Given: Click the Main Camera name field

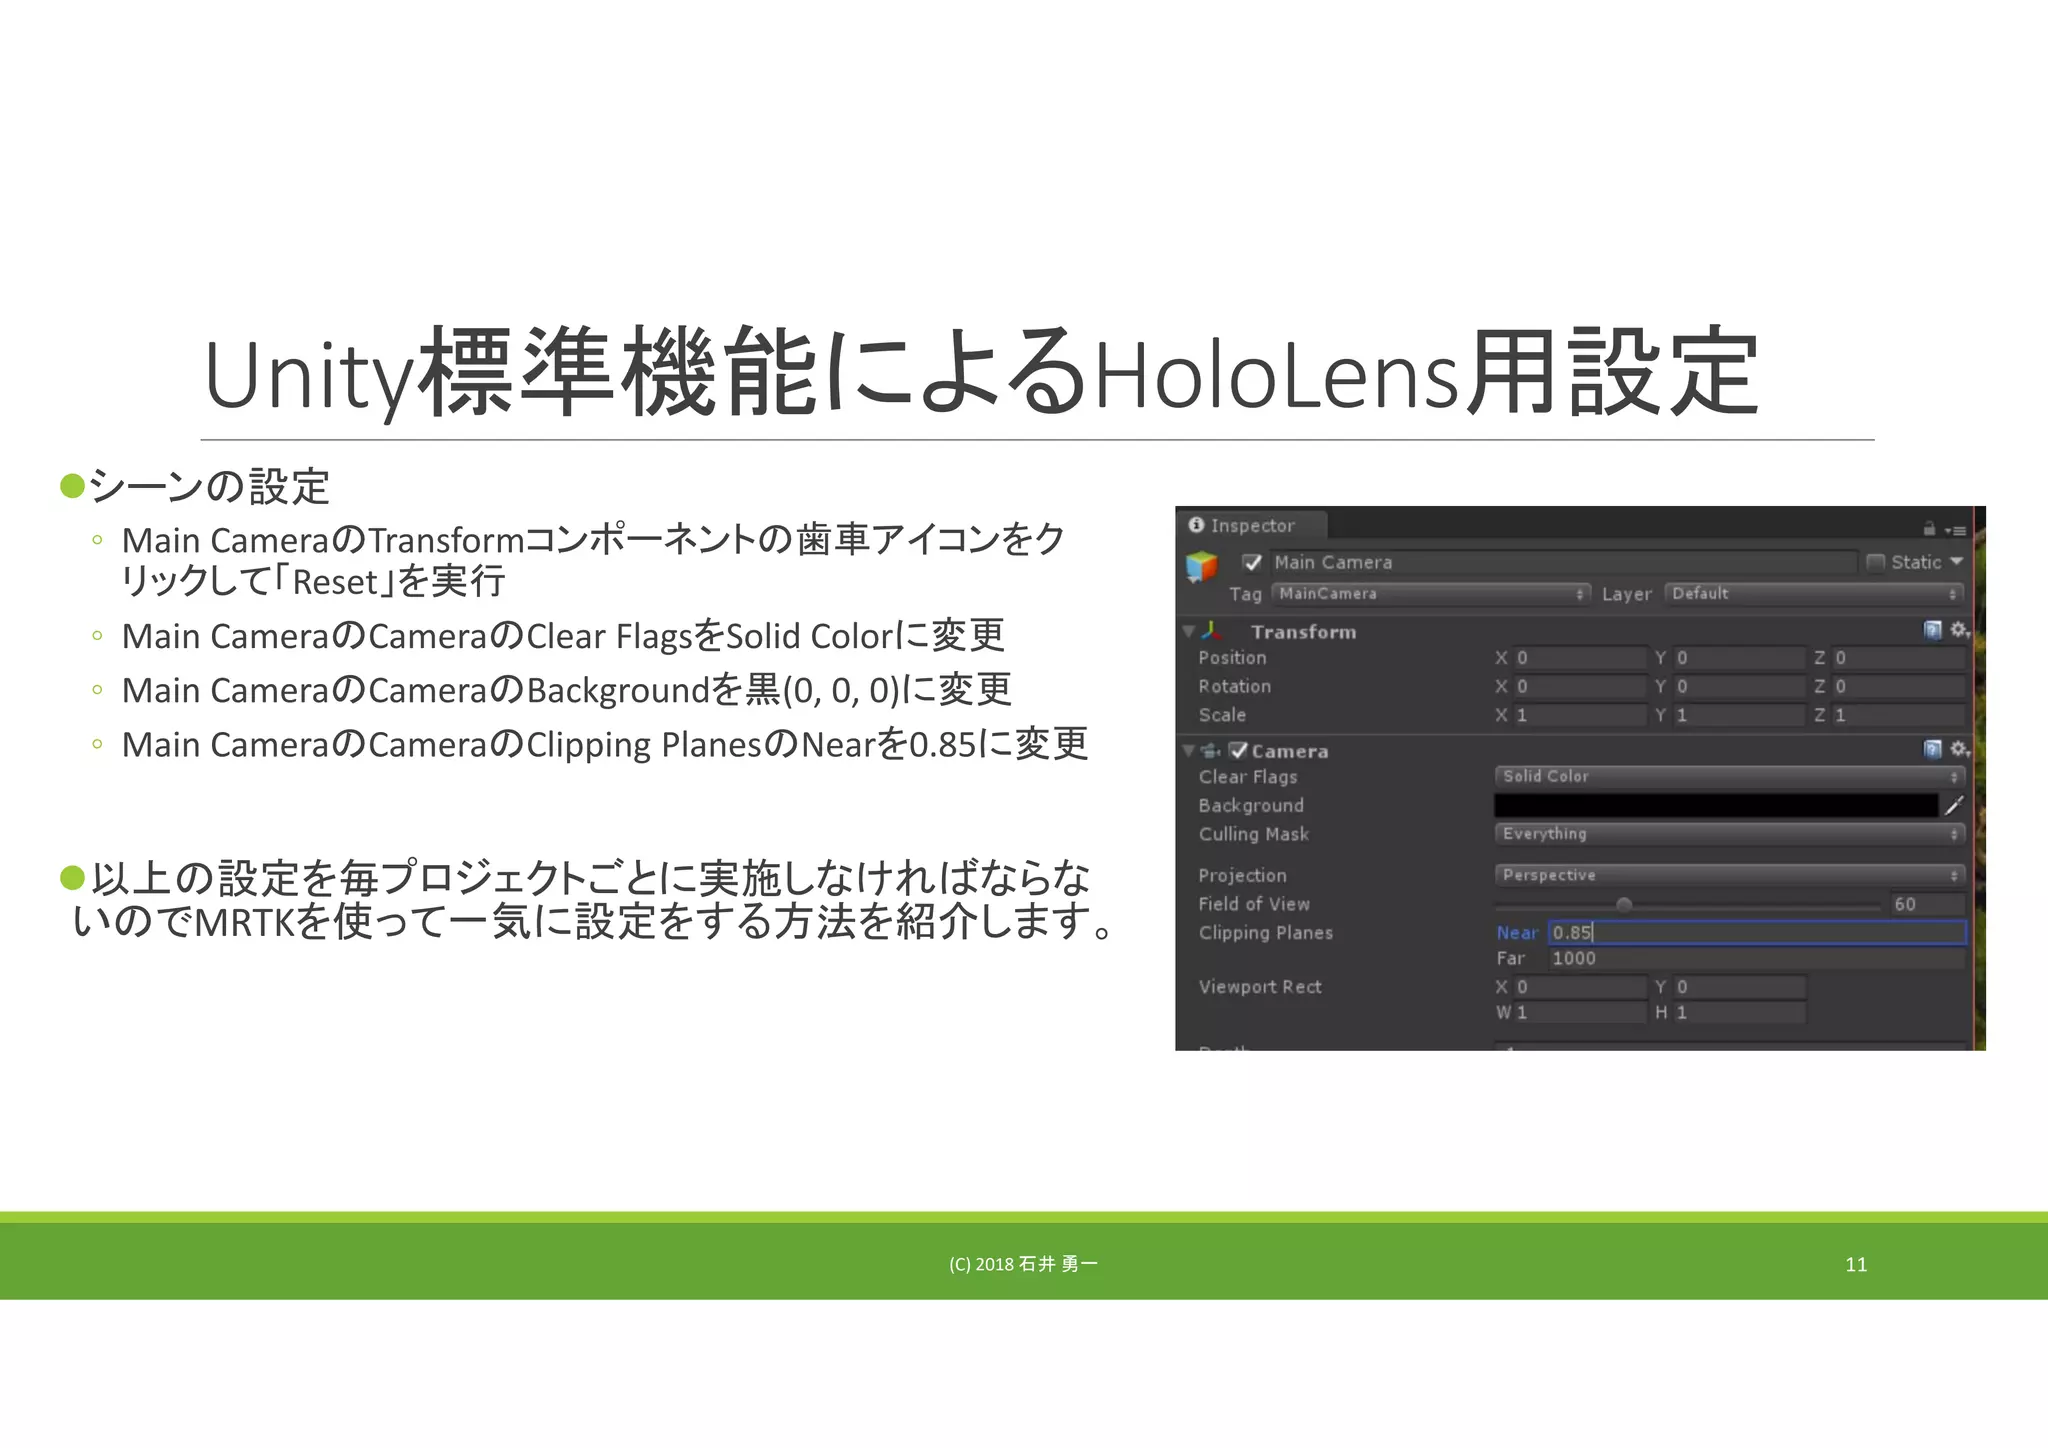Looking at the screenshot, I should [1563, 562].
